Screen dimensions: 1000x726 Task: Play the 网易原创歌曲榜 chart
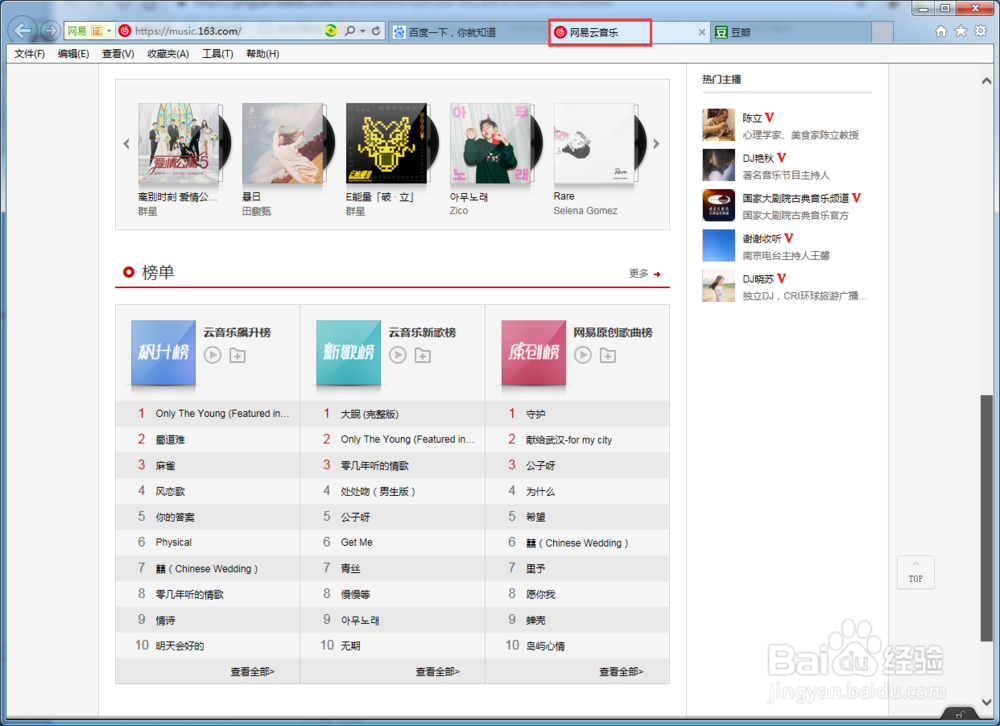click(x=583, y=355)
